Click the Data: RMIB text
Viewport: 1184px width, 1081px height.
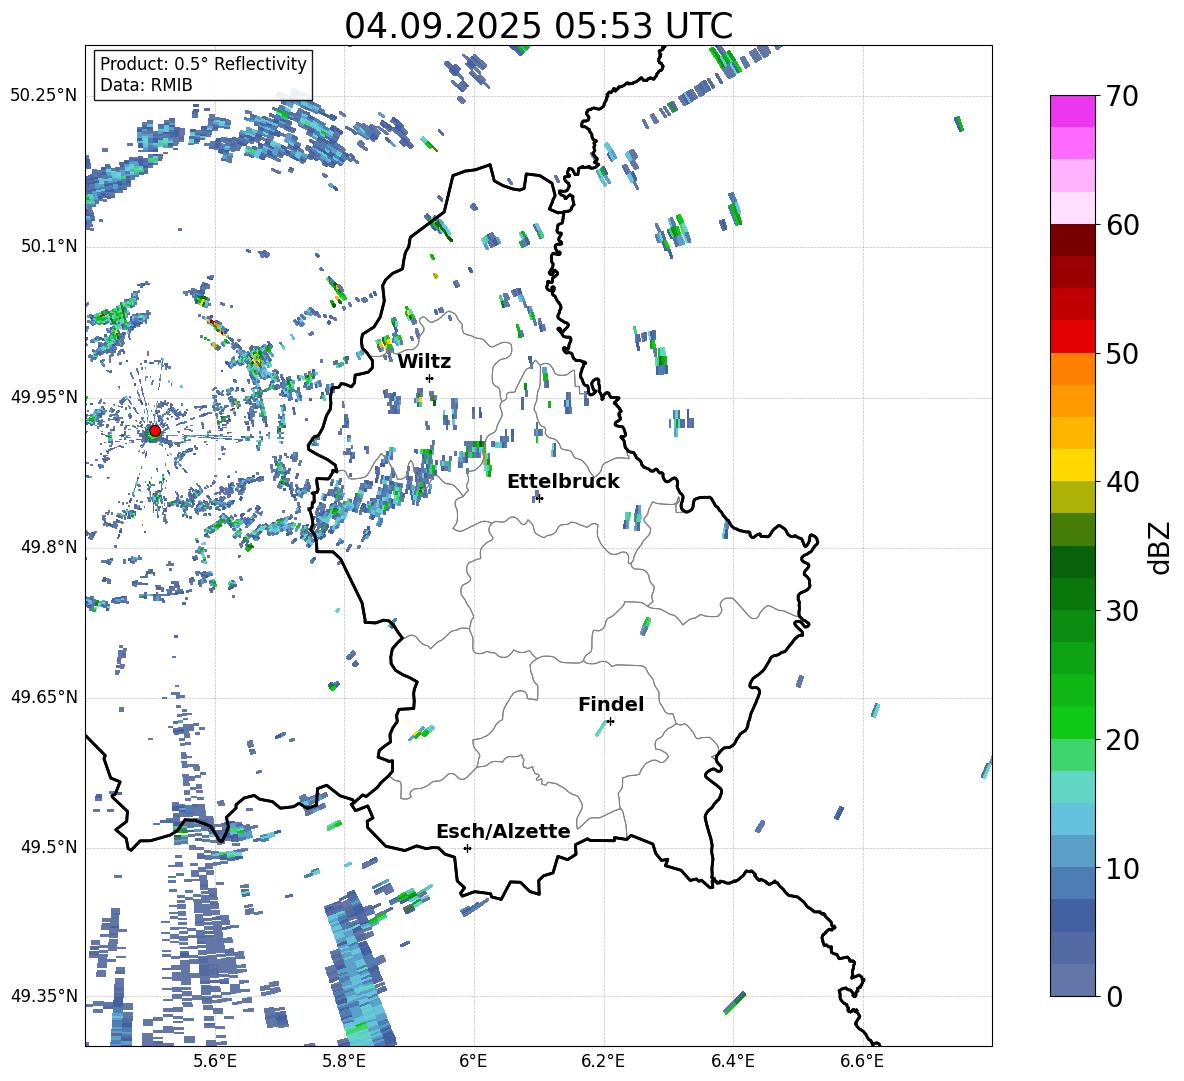pyautogui.click(x=146, y=85)
